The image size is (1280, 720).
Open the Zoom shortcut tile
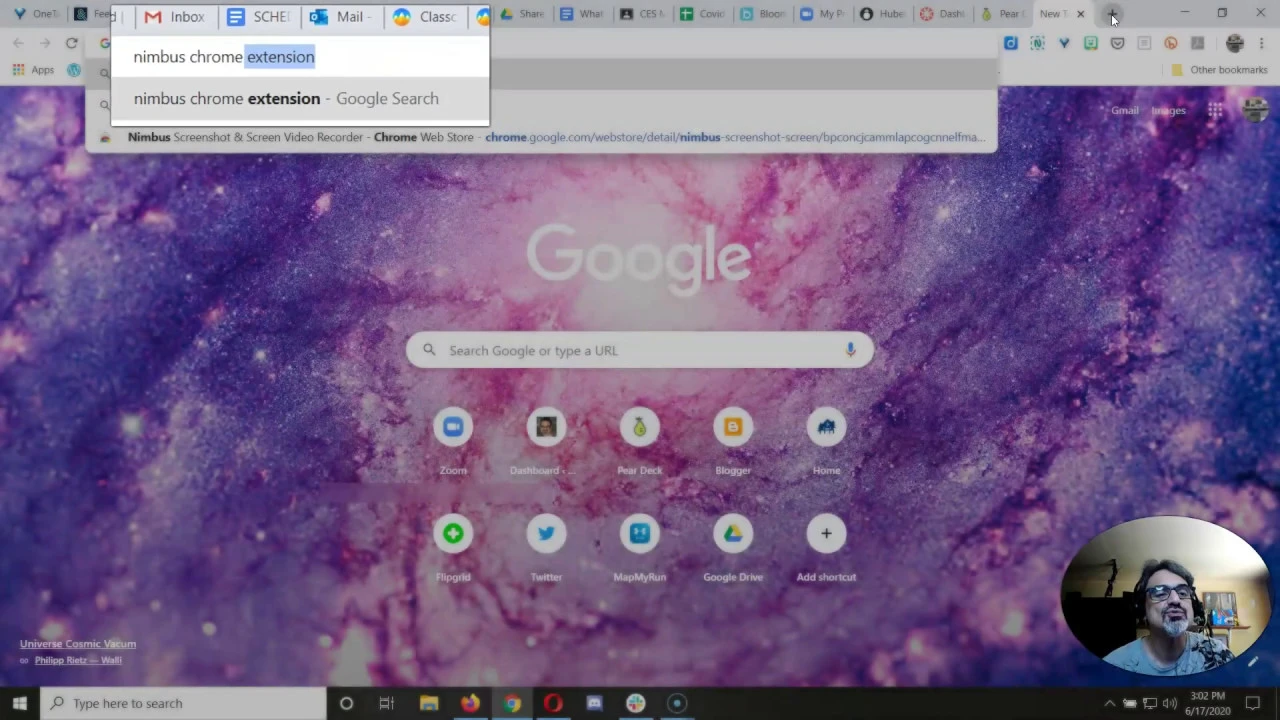click(x=453, y=441)
